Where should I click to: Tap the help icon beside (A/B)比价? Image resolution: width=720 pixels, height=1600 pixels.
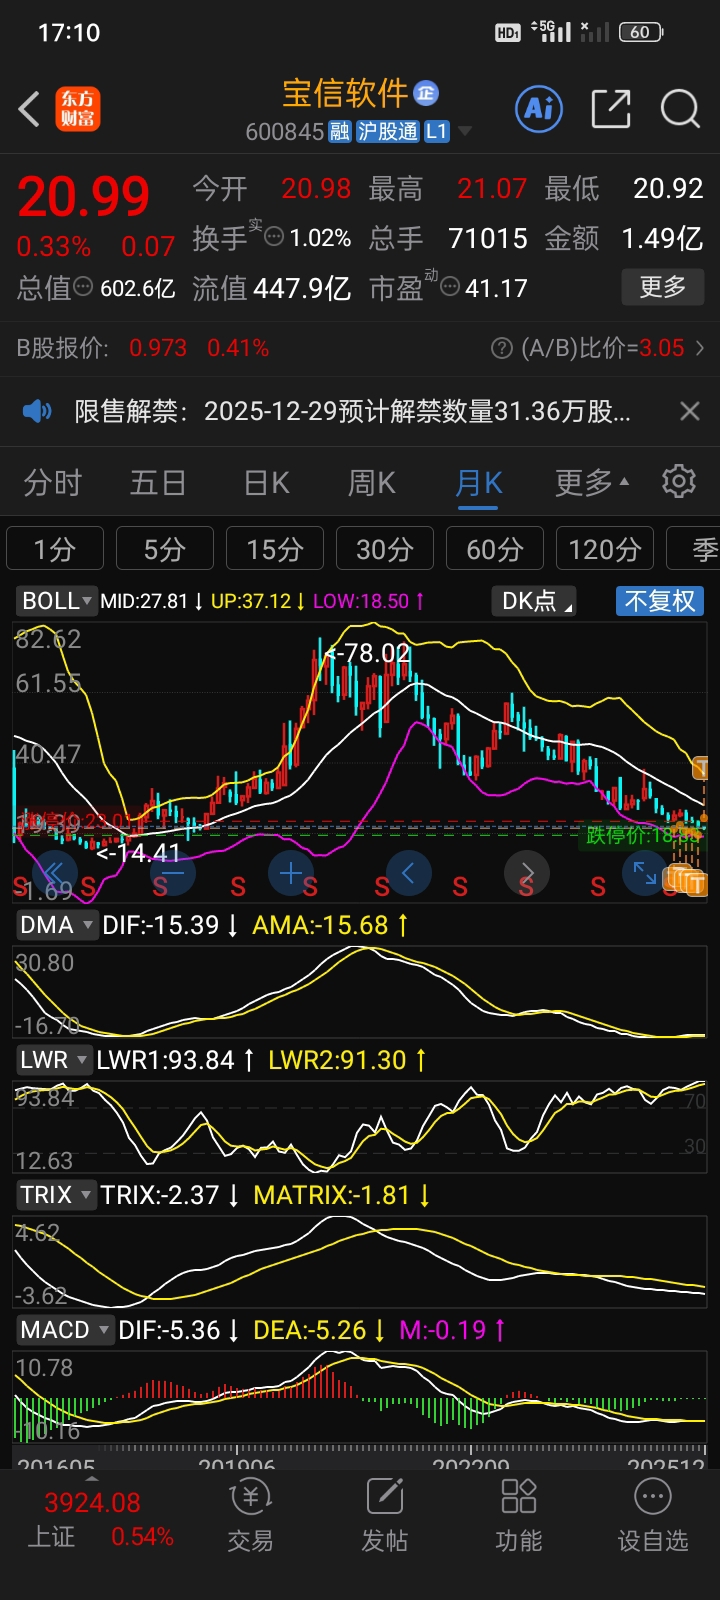pyautogui.click(x=502, y=348)
